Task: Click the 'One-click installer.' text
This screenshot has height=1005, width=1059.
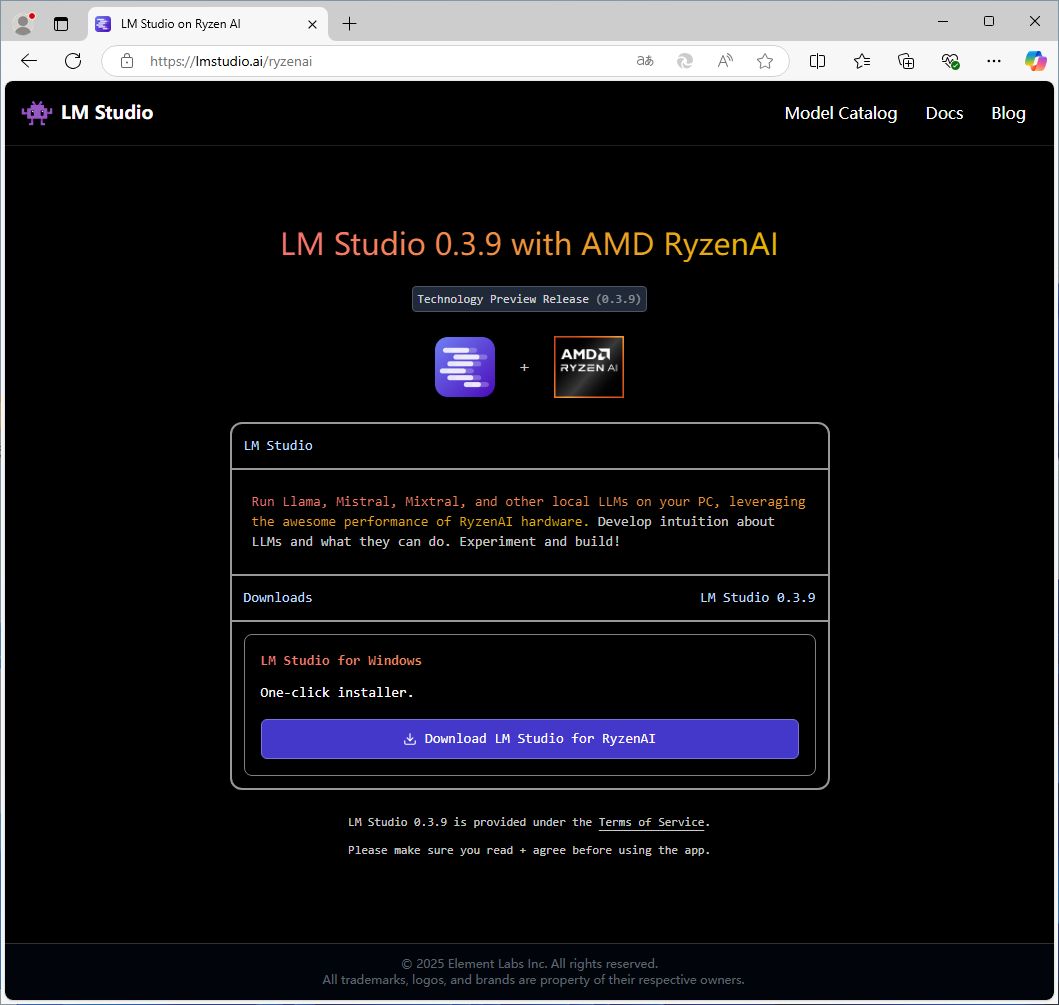Action: point(336,692)
